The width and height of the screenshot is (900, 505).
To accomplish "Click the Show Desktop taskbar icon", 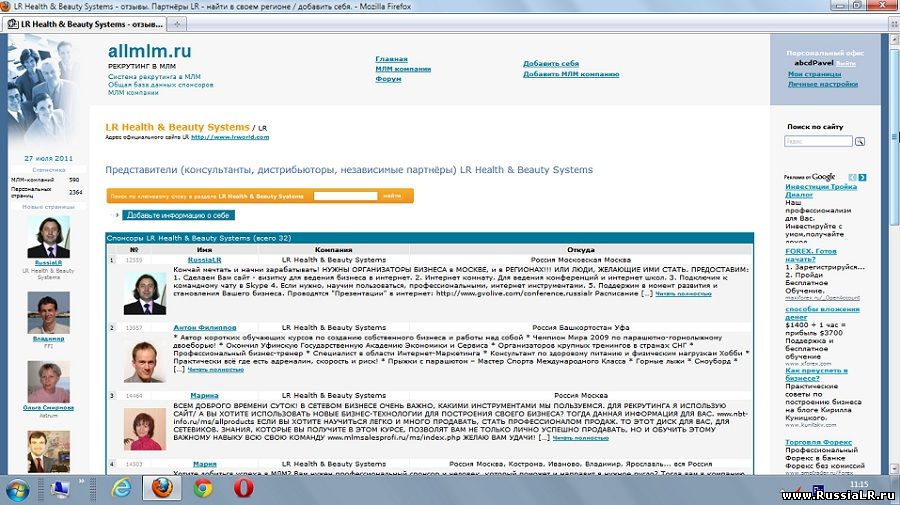I will (x=60, y=489).
